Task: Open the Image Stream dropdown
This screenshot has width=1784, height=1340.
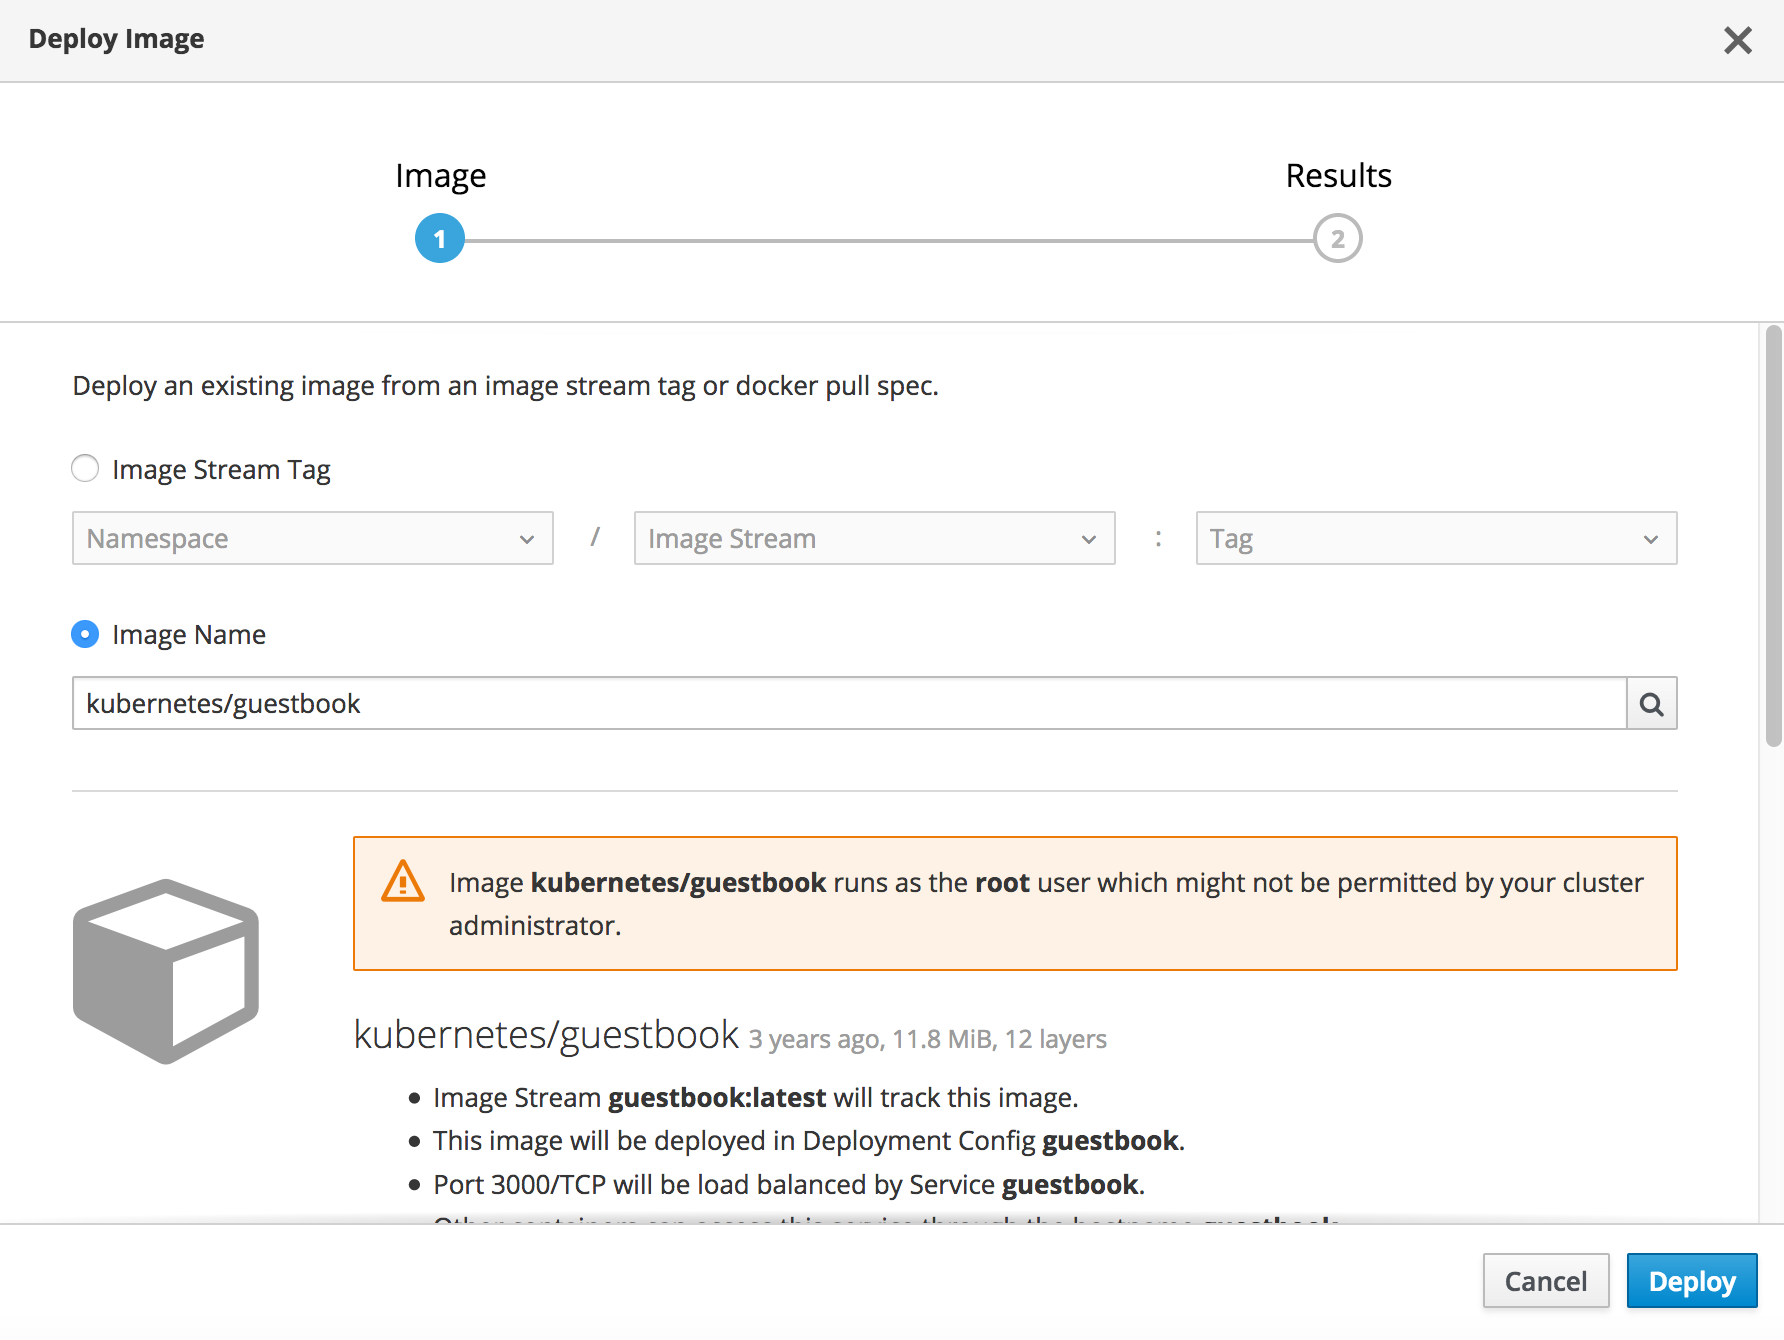Action: point(875,538)
